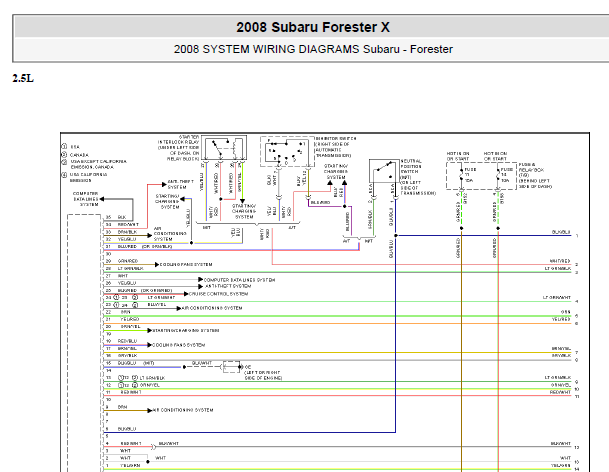This screenshot has height=472, width=609.
Task: Click pin "32 YEL/BLU" on the connector
Action: (121, 239)
